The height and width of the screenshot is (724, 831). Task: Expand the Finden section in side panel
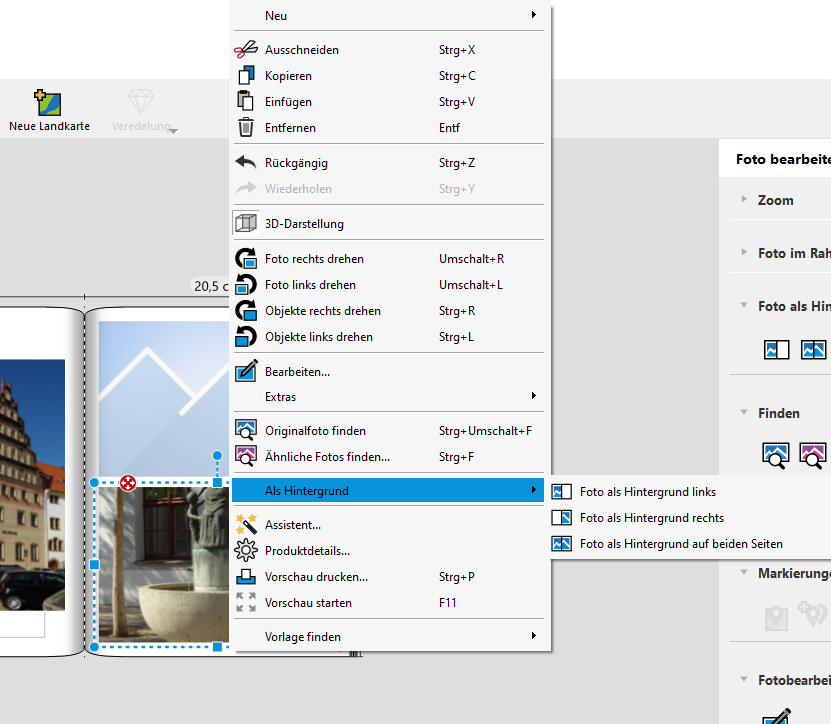point(777,413)
